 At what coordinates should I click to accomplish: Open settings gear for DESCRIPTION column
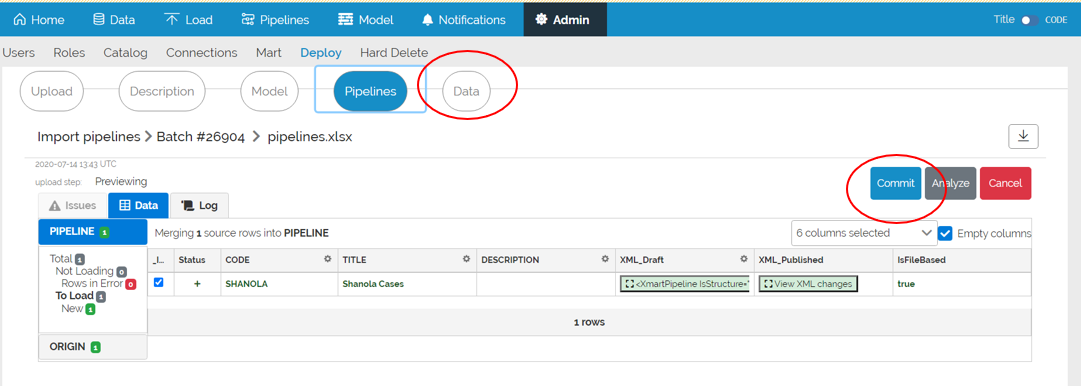[x=605, y=260]
